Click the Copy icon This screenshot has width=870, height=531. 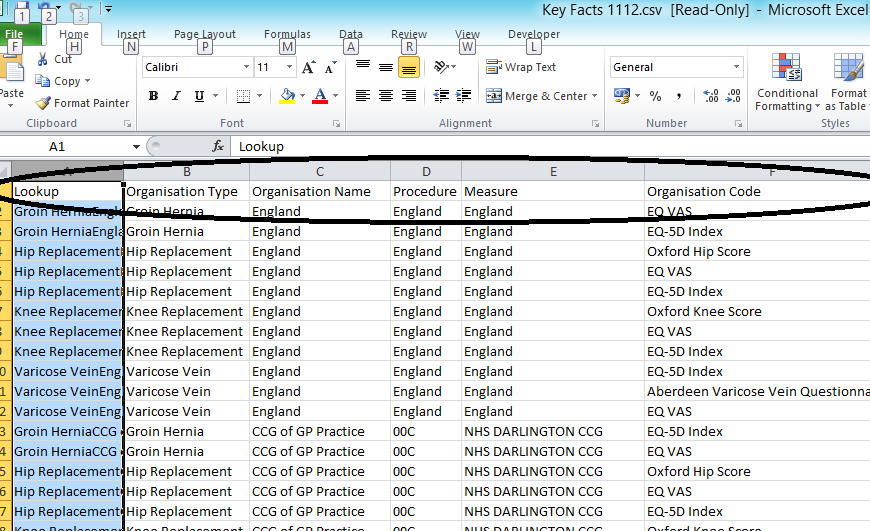(42, 81)
